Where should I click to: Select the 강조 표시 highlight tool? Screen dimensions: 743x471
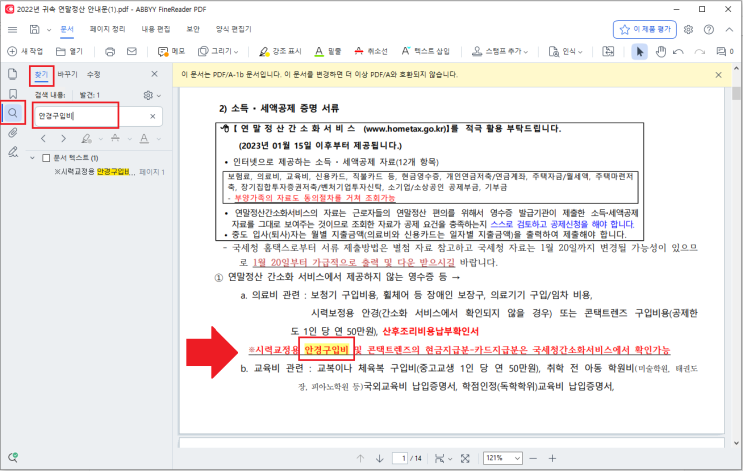(280, 51)
